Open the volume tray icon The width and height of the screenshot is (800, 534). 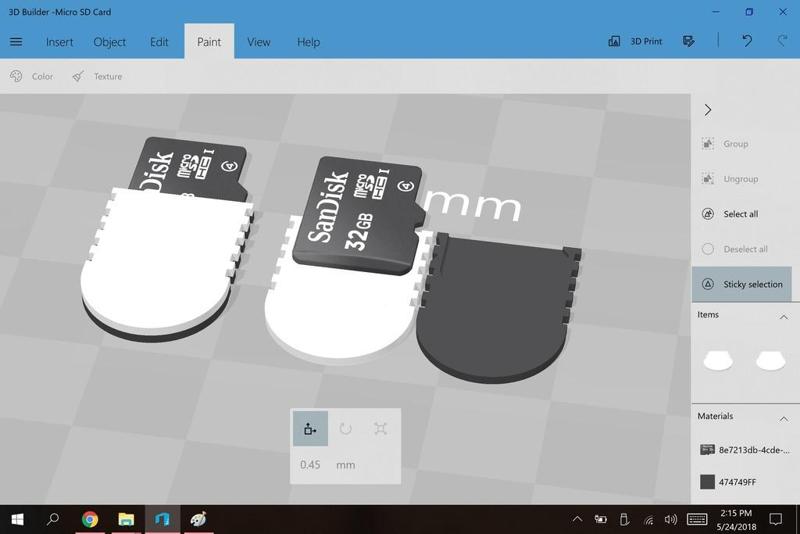click(x=670, y=519)
